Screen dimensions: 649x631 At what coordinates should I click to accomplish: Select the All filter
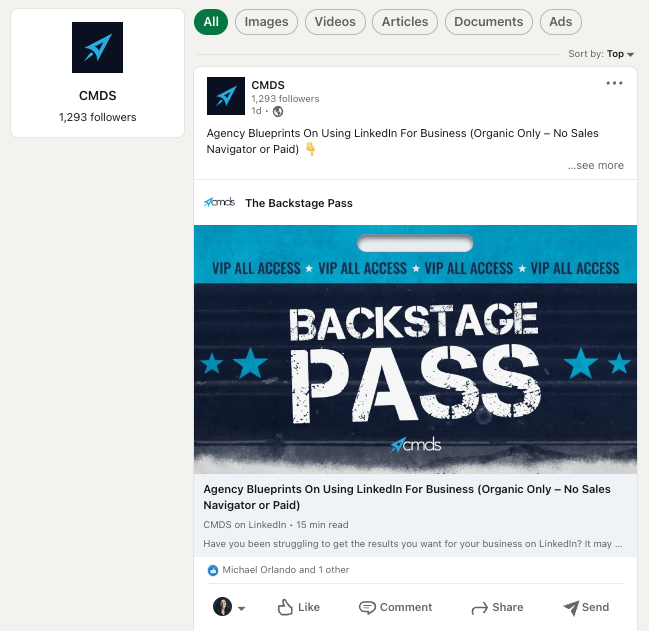pyautogui.click(x=211, y=22)
